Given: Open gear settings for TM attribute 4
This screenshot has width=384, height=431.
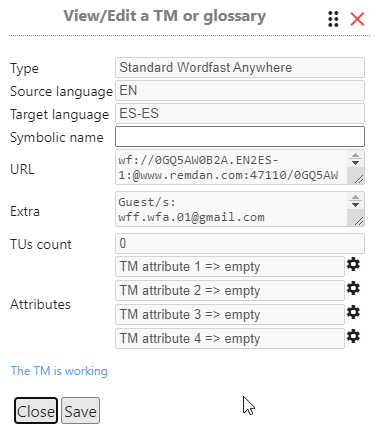Looking at the screenshot, I should point(353,337).
